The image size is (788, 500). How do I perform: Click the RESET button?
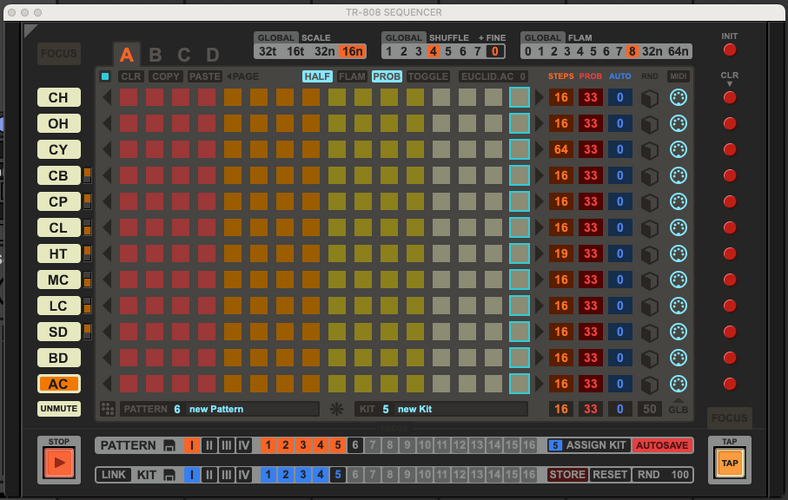pyautogui.click(x=610, y=475)
